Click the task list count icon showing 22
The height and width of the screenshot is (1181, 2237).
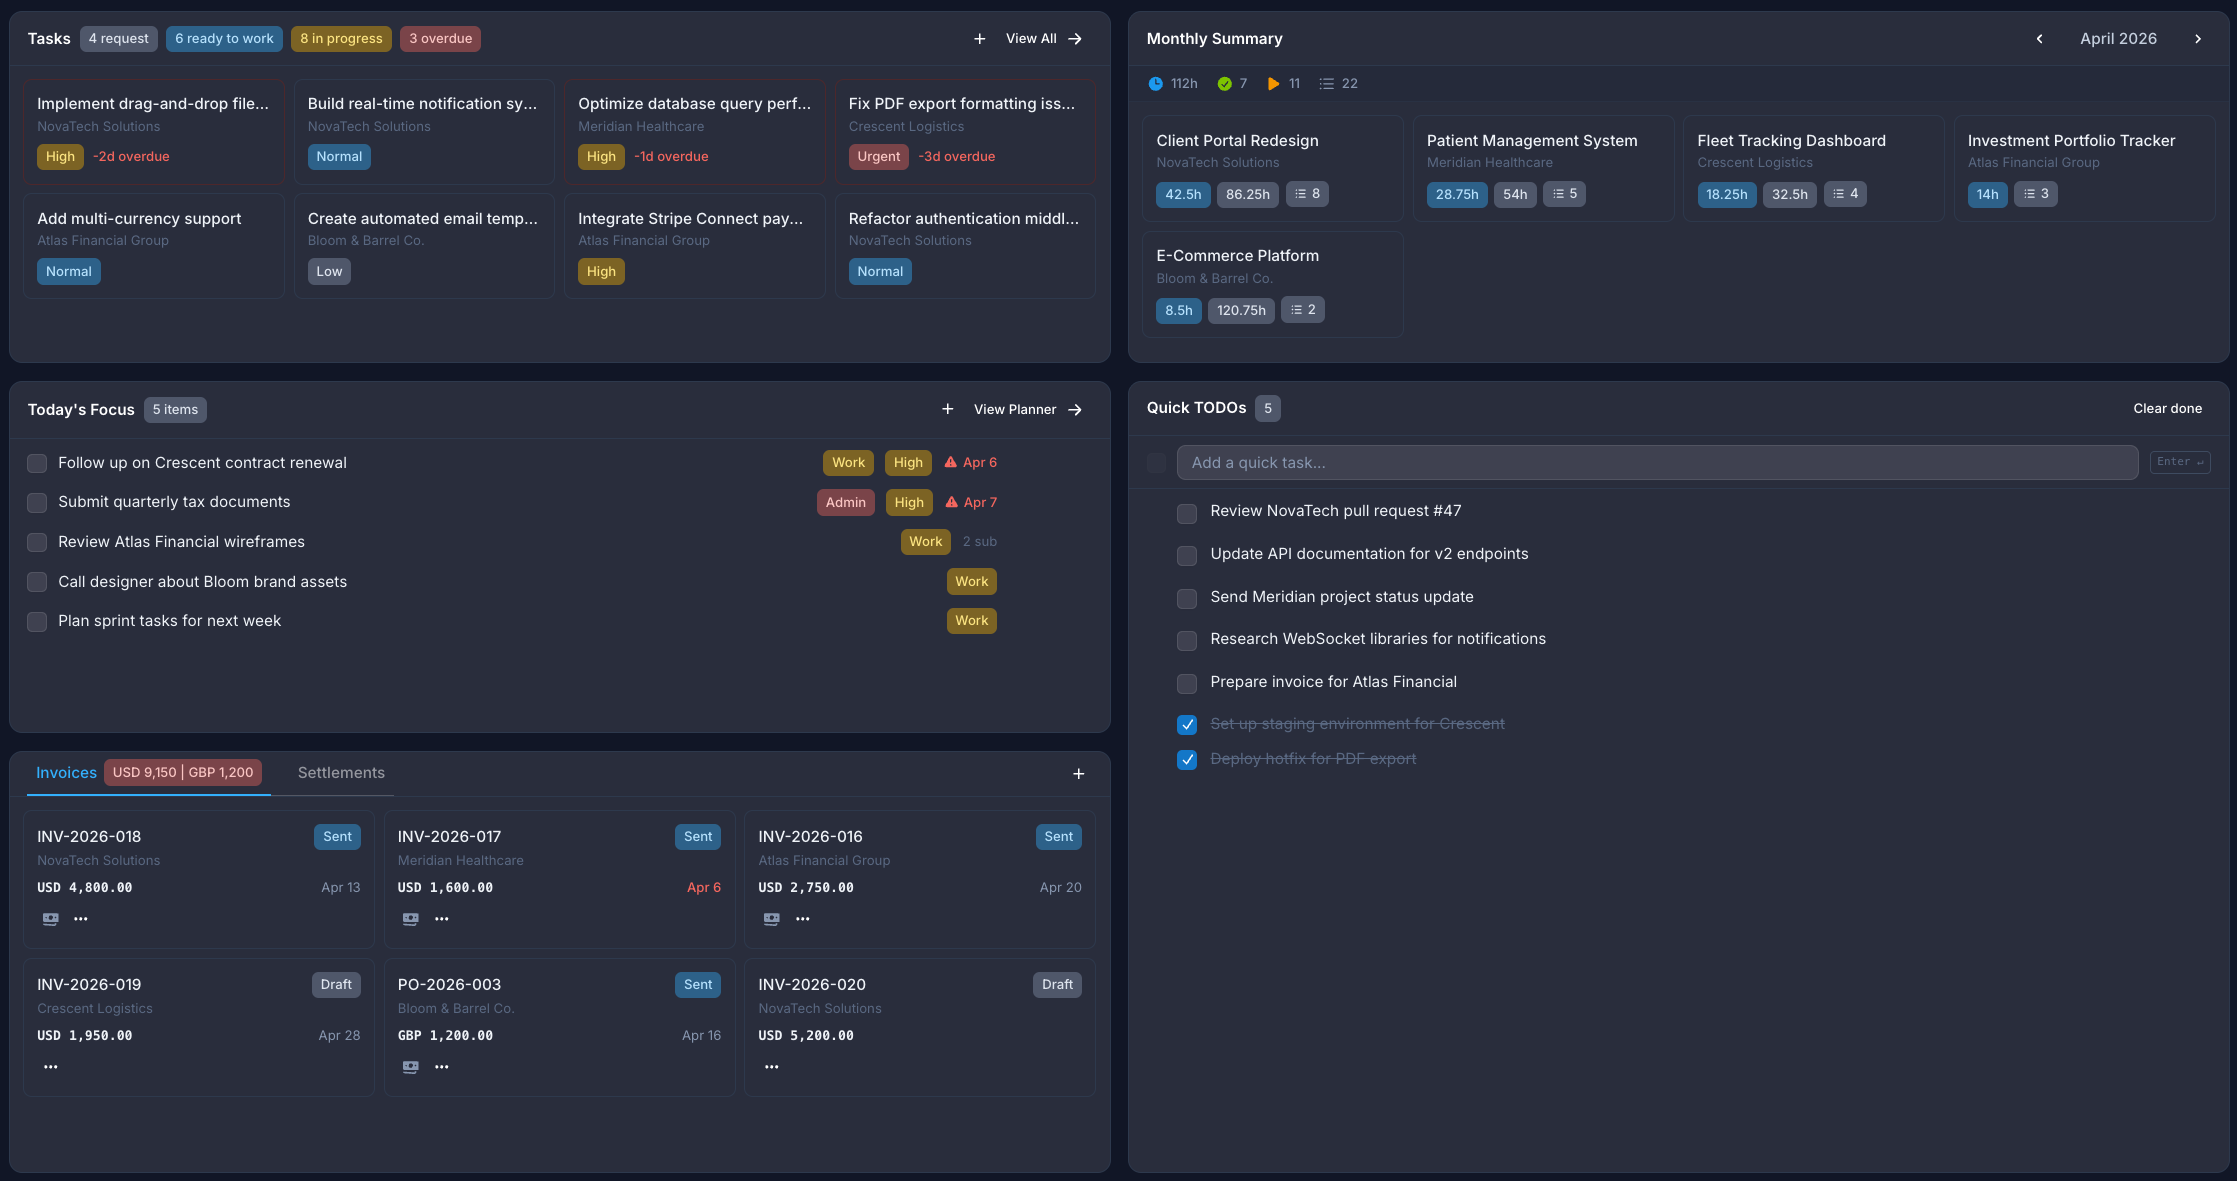tap(1327, 84)
